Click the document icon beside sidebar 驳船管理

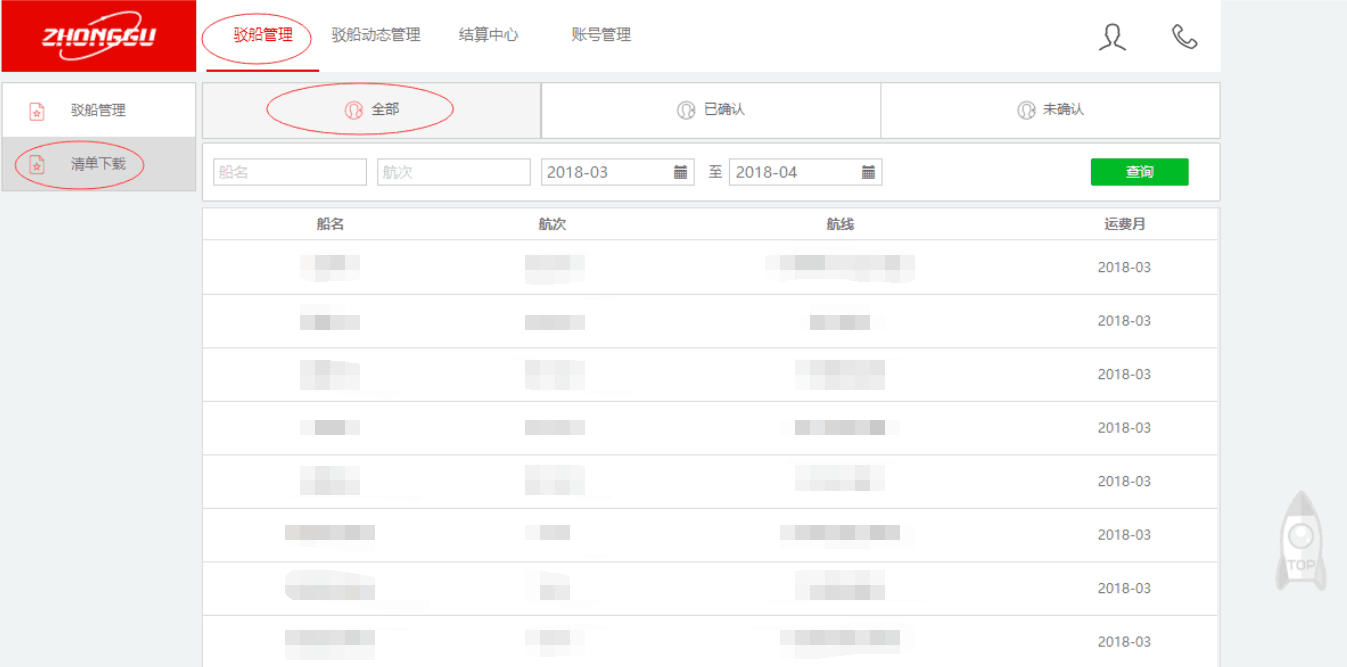coord(37,111)
